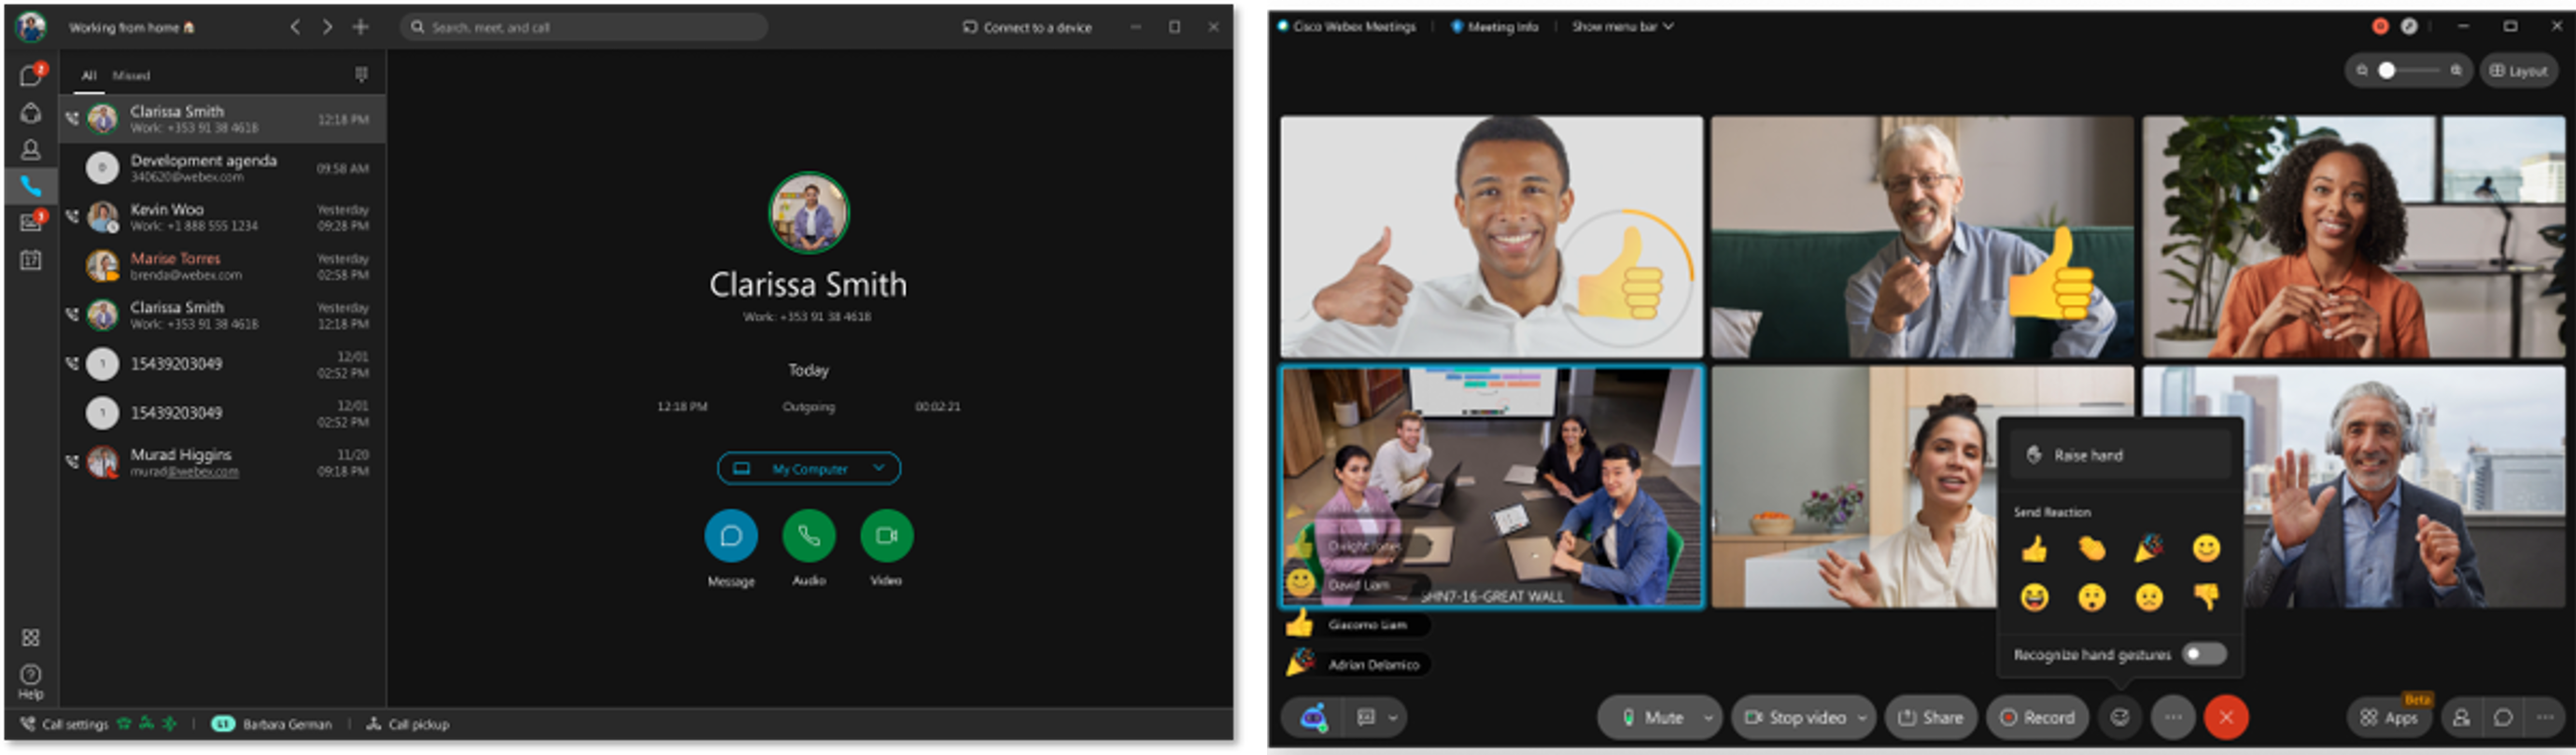Open the Webex Assistant robot icon
The width and height of the screenshot is (2576, 755).
1314,717
